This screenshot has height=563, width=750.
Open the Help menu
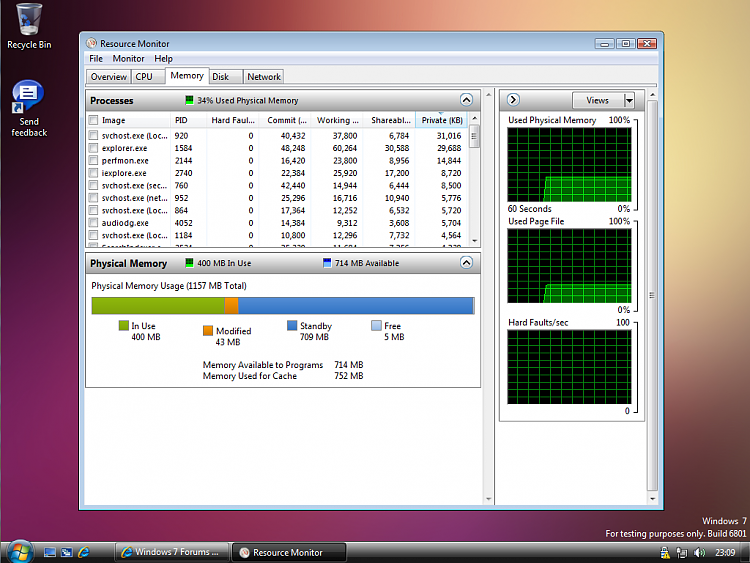coord(163,58)
